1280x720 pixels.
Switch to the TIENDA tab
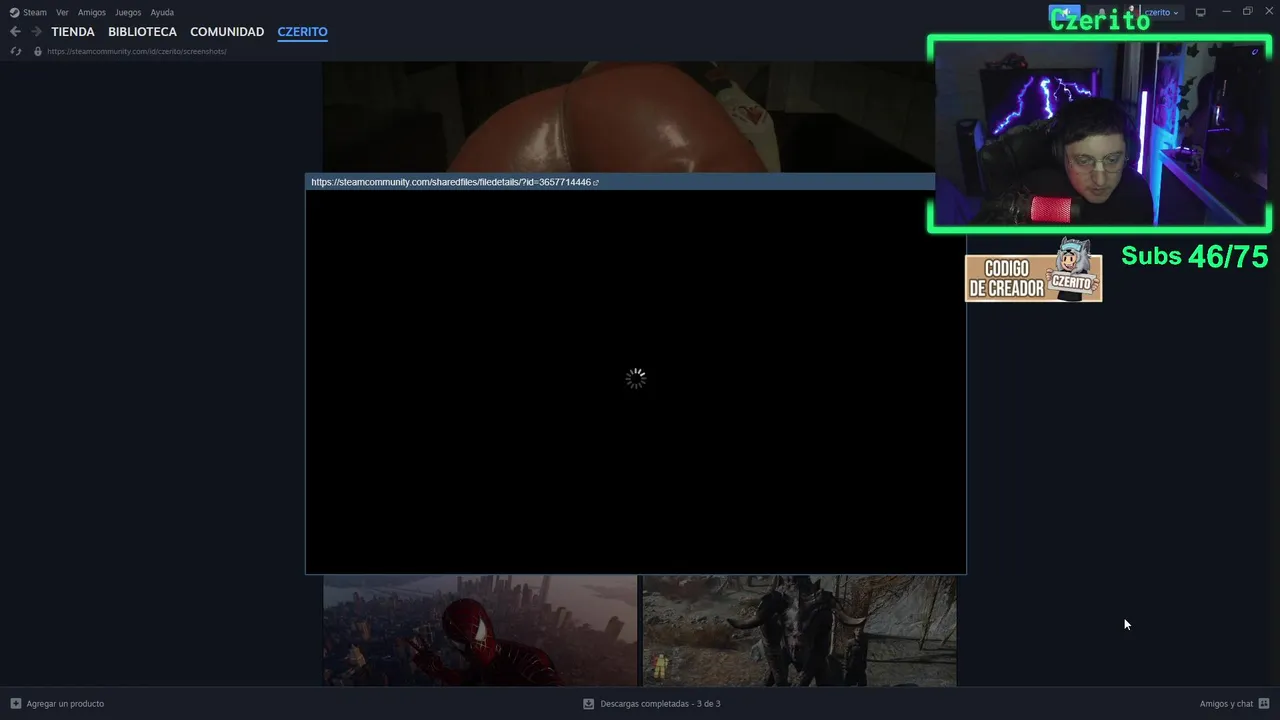73,32
